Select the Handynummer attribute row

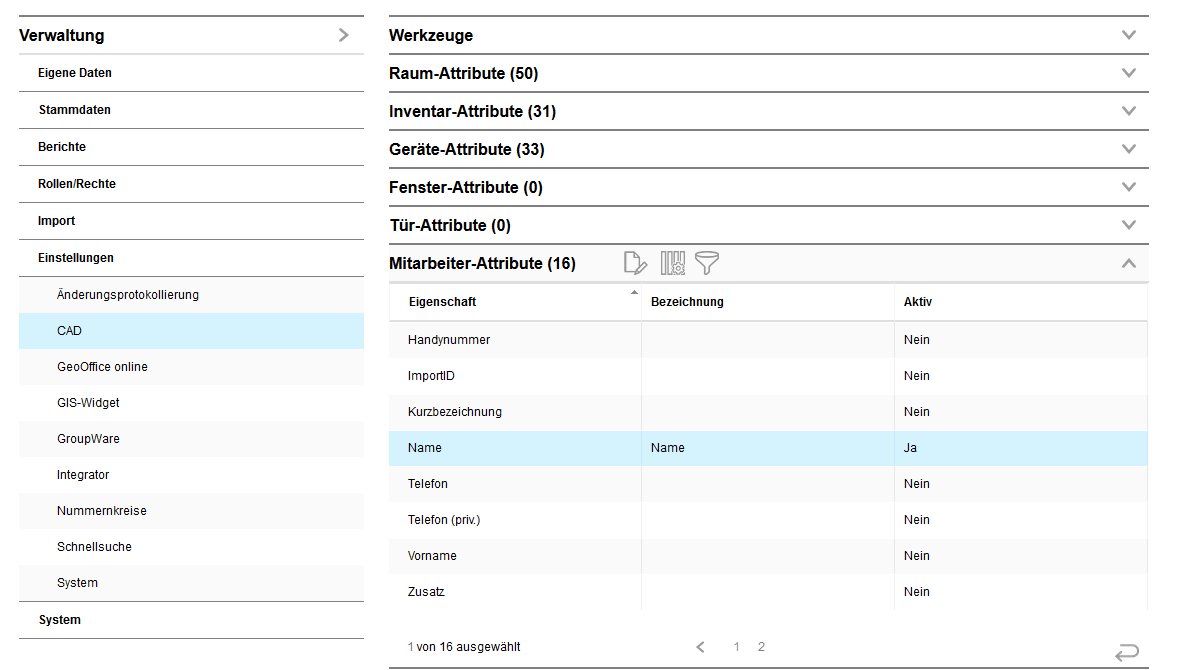[x=449, y=340]
